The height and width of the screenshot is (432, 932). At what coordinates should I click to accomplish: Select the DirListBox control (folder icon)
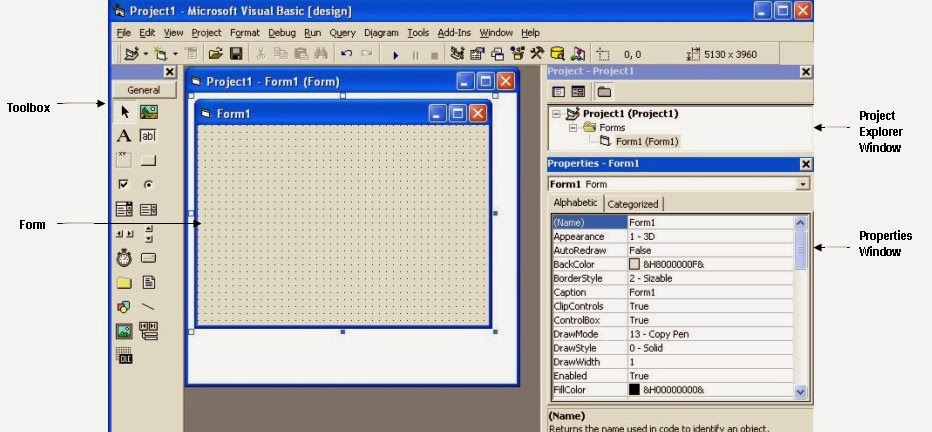[124, 283]
